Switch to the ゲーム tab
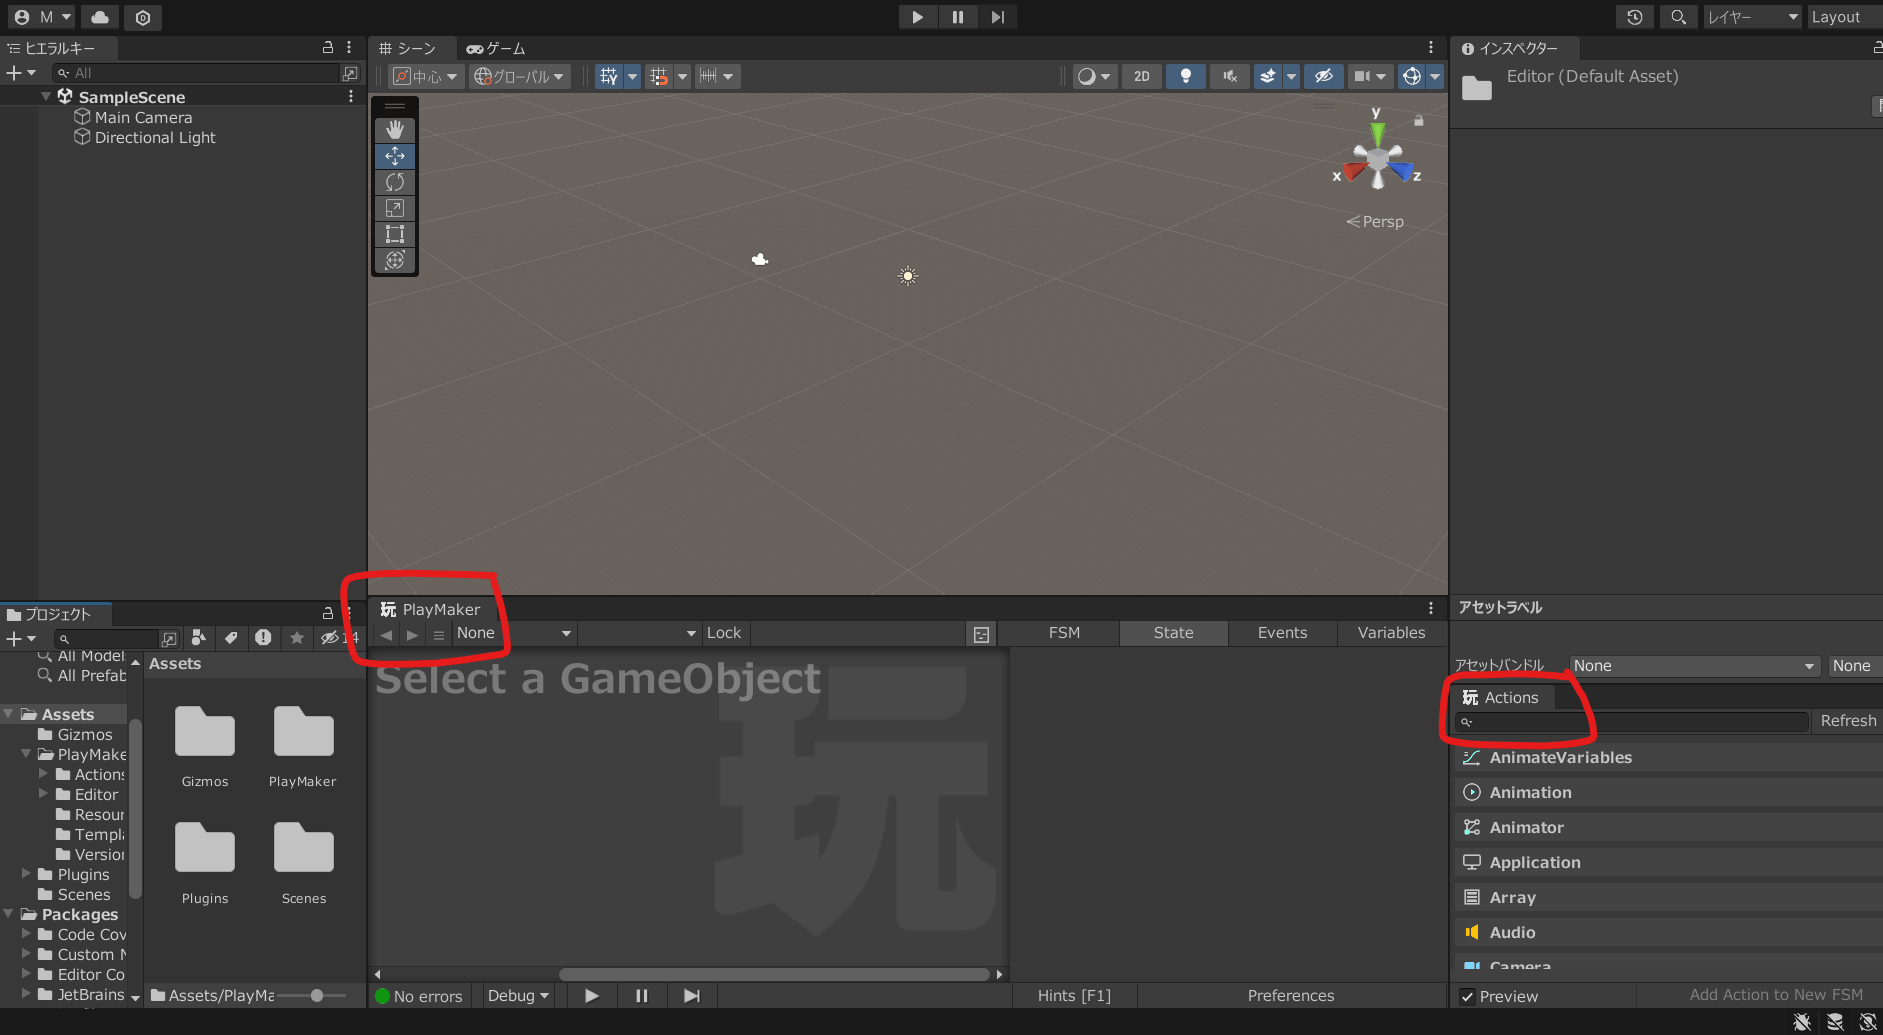 coord(496,48)
